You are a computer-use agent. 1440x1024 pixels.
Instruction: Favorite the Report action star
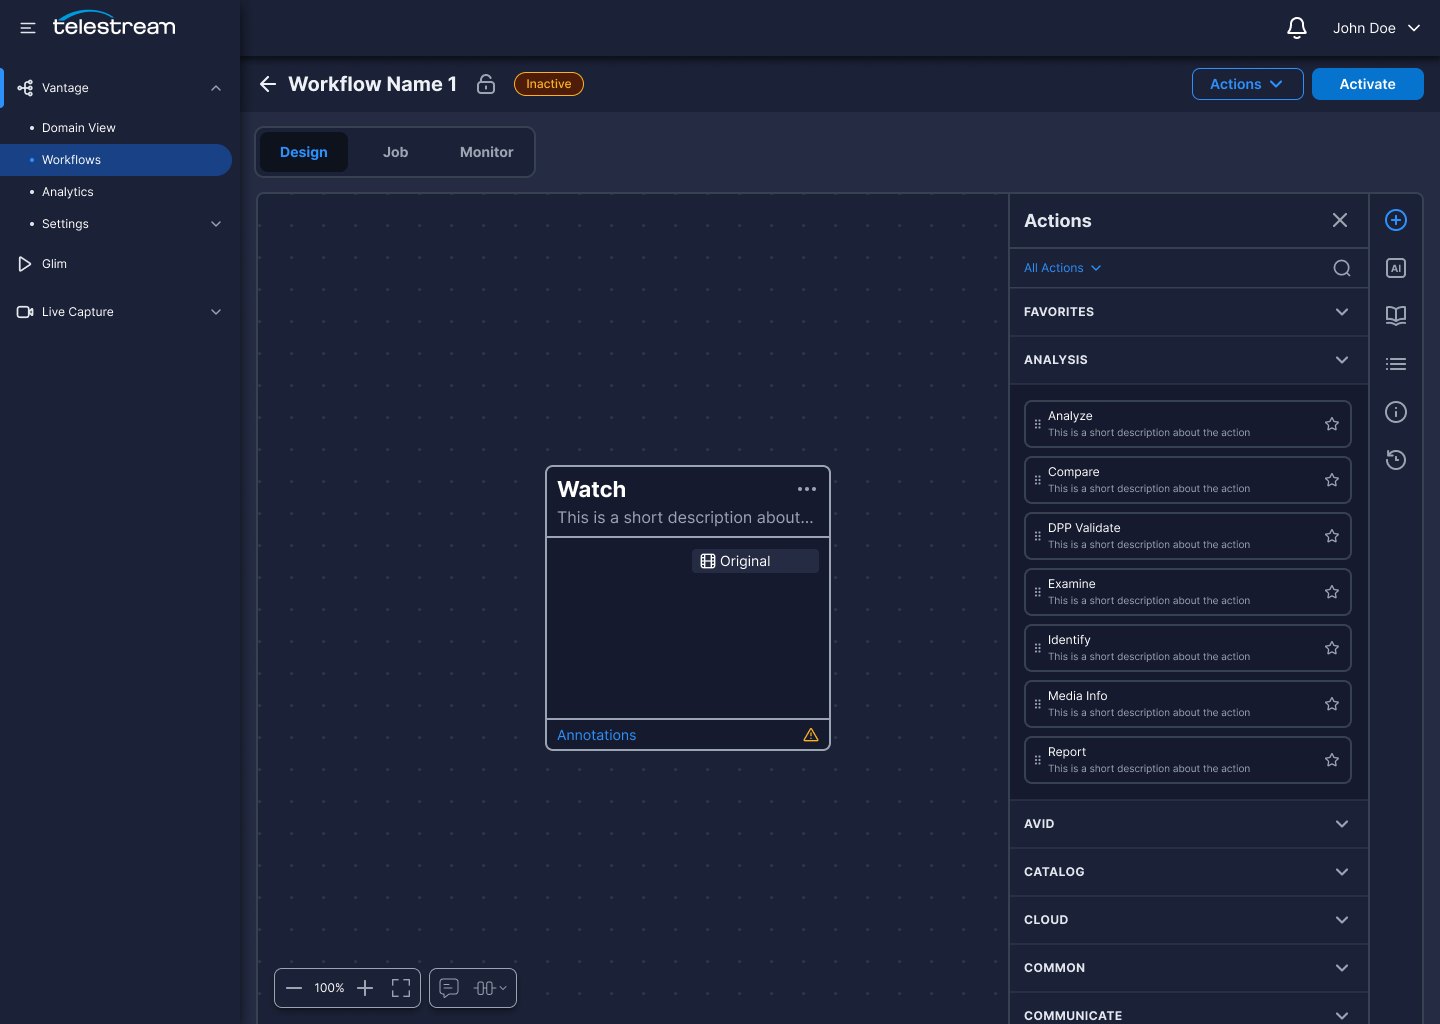(1332, 760)
